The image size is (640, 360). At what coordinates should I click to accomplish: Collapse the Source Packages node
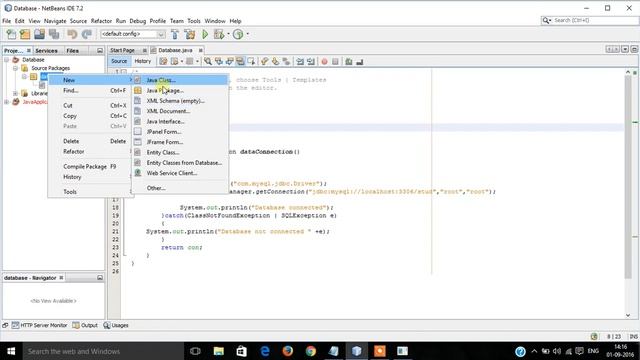(x=16, y=68)
